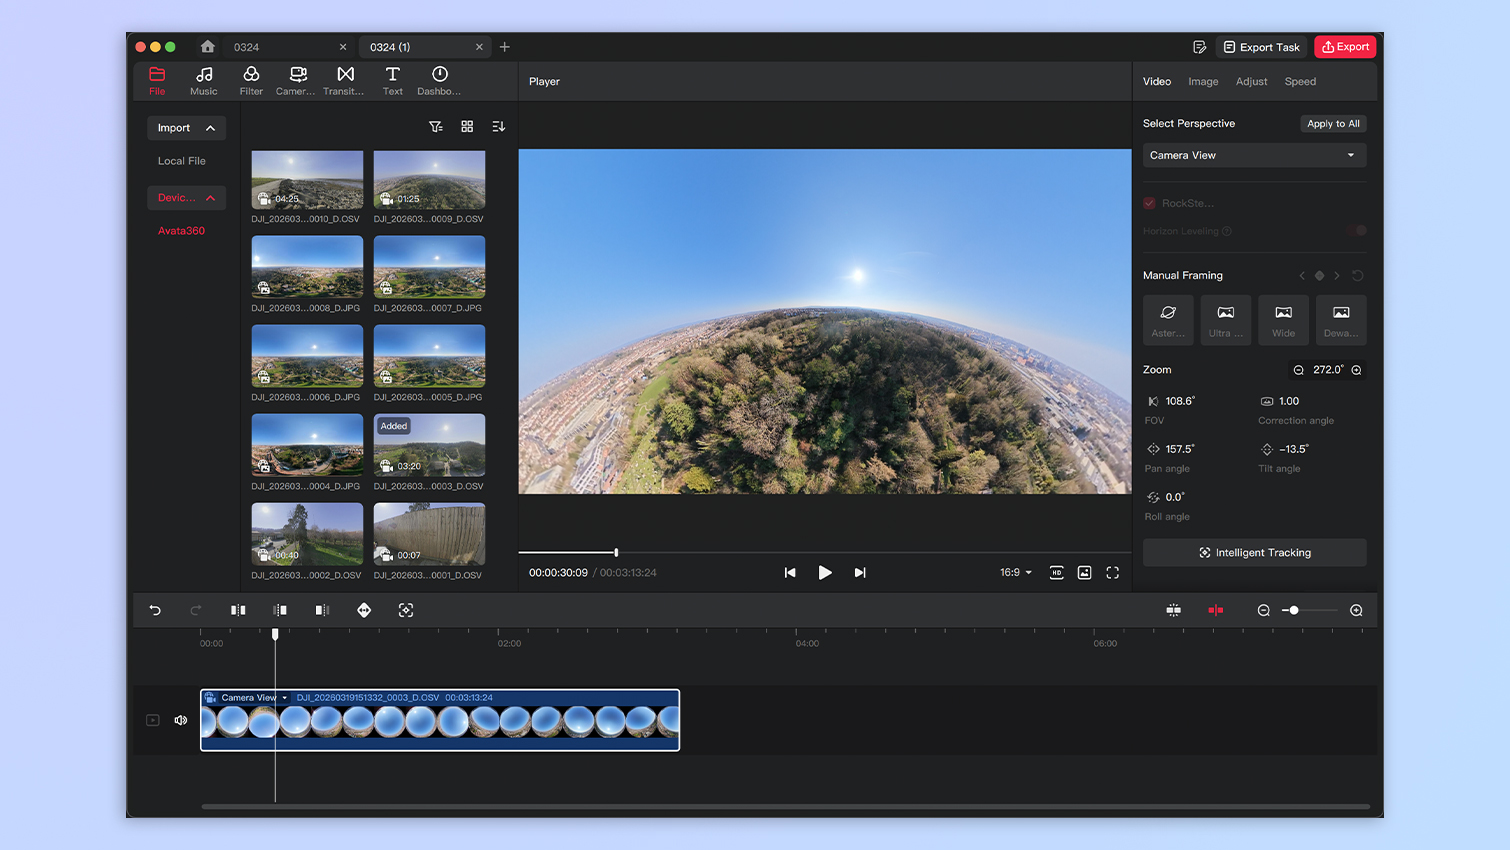1510x850 pixels.
Task: Open the Filter panel
Action: [x=251, y=80]
